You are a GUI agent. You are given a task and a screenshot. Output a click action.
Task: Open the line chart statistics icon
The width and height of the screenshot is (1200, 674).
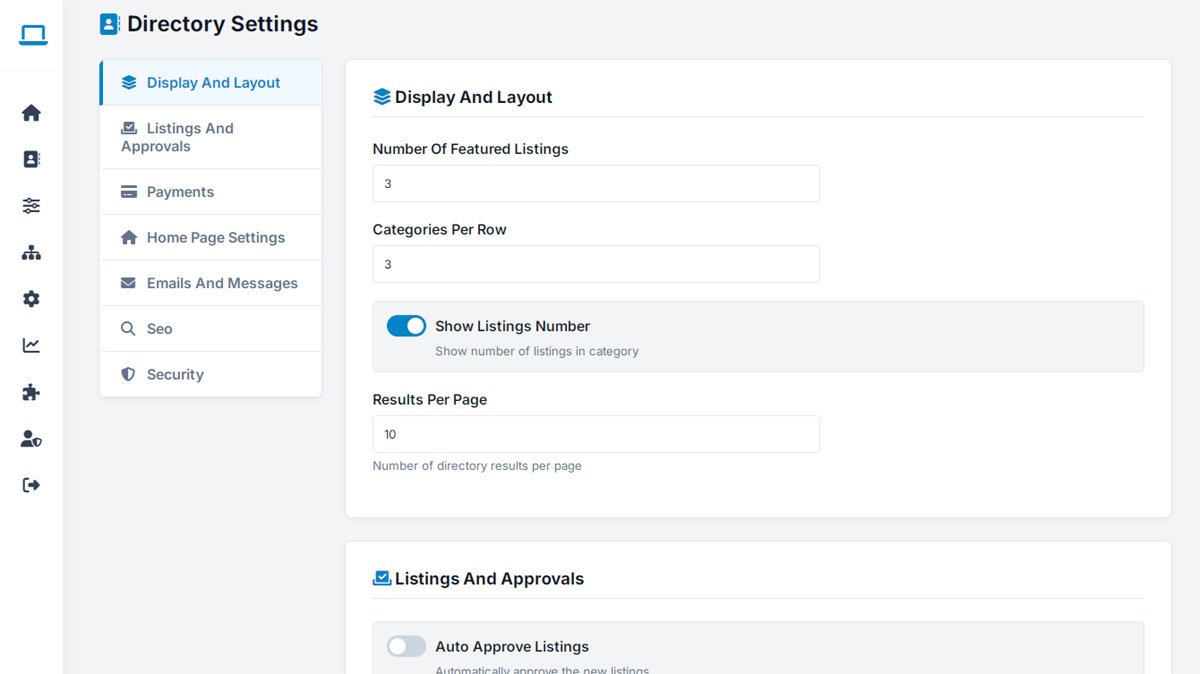click(x=31, y=345)
